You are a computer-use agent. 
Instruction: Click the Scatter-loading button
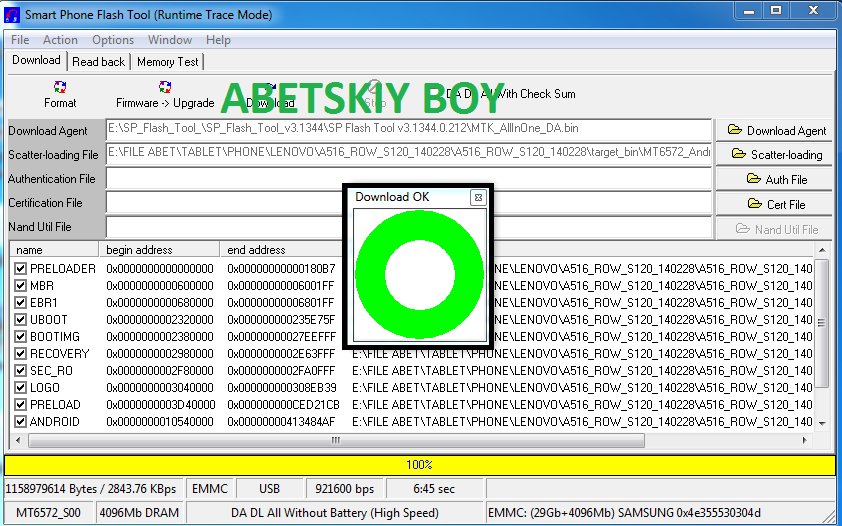pyautogui.click(x=776, y=155)
